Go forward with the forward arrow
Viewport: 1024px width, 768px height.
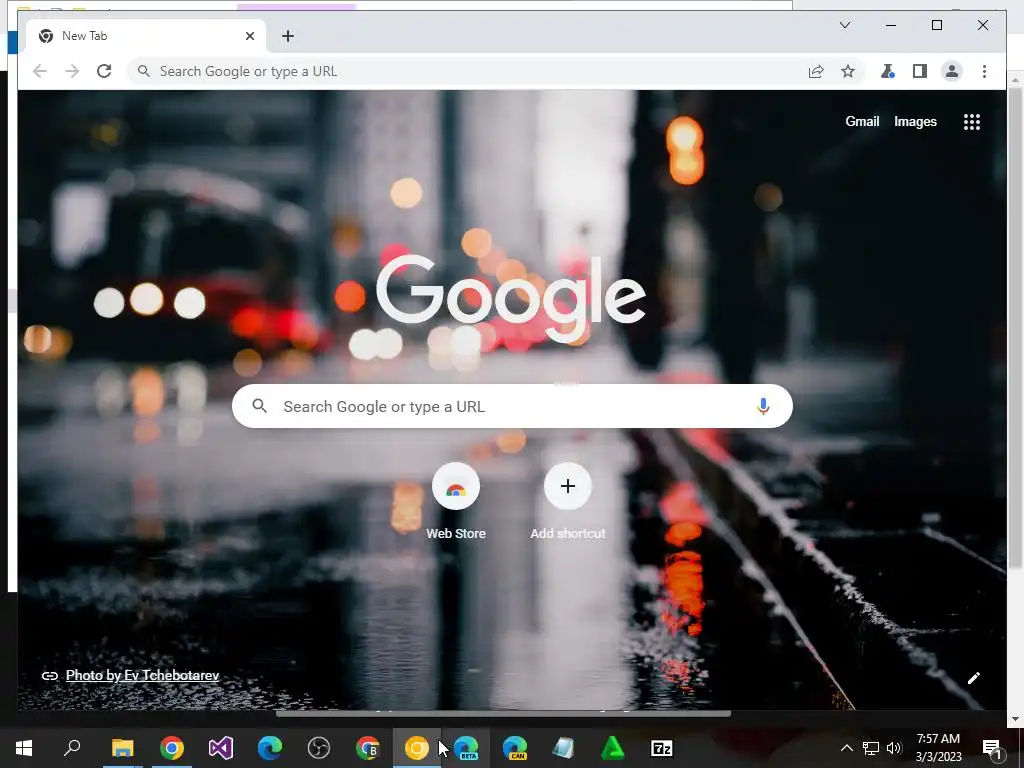coord(72,71)
